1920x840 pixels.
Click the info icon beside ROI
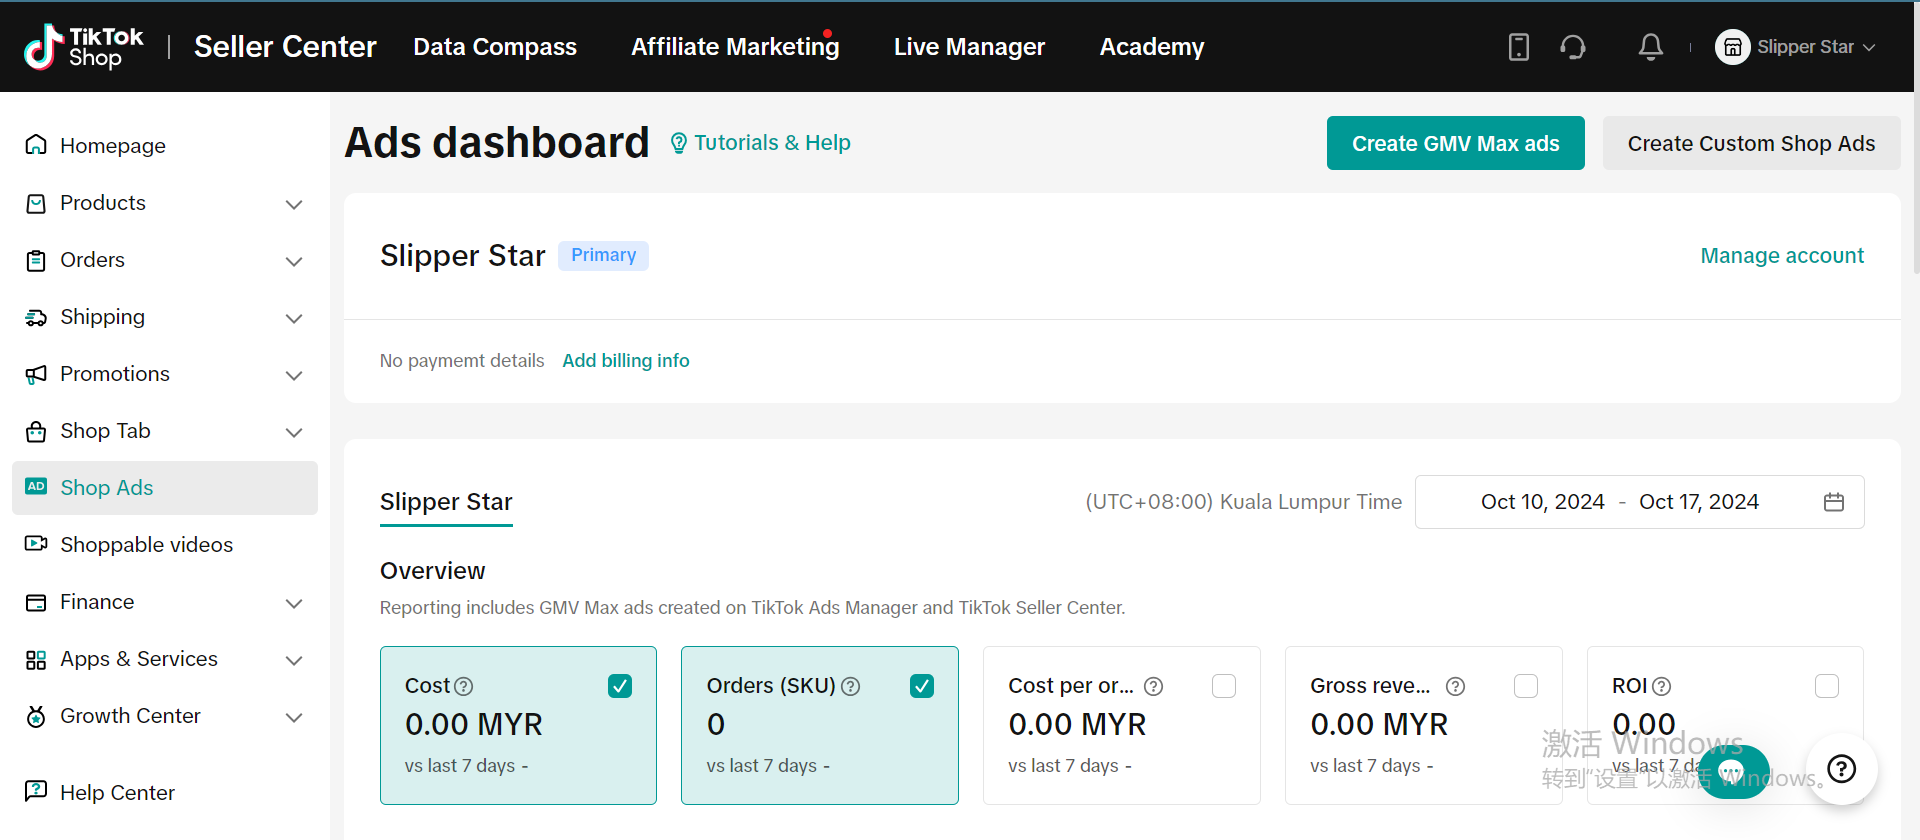click(x=1661, y=687)
